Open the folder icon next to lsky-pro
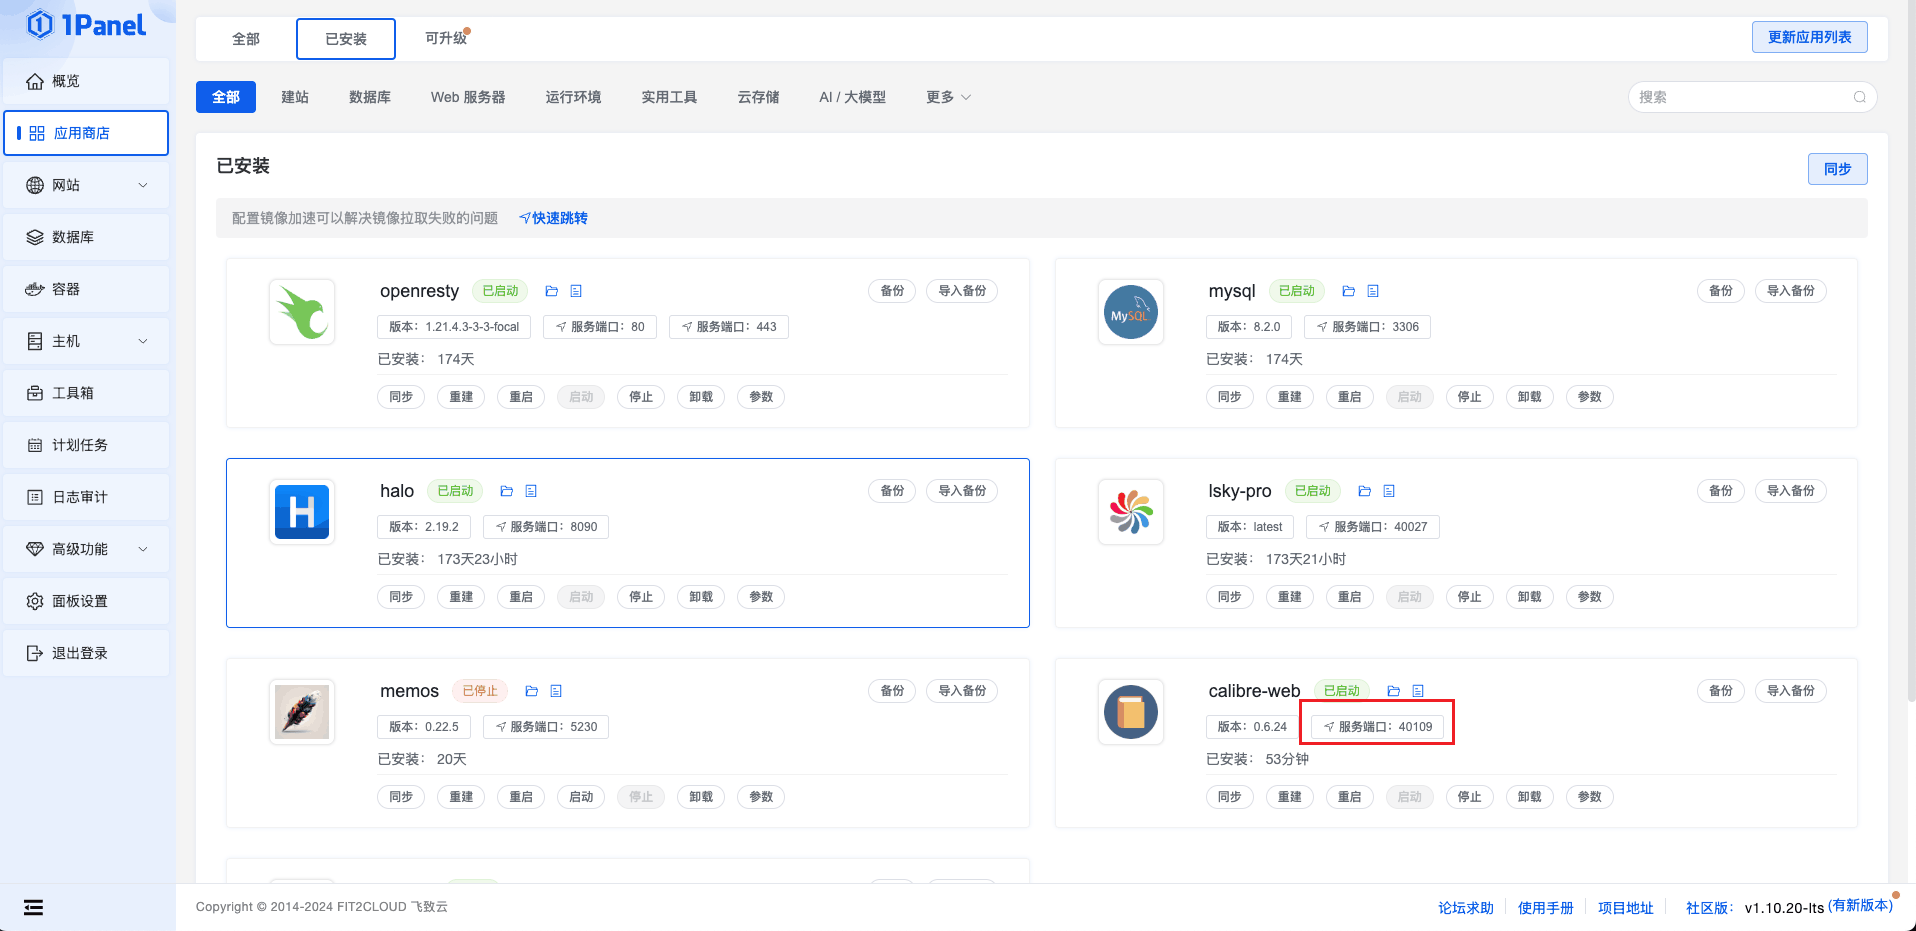The width and height of the screenshot is (1916, 931). tap(1364, 491)
